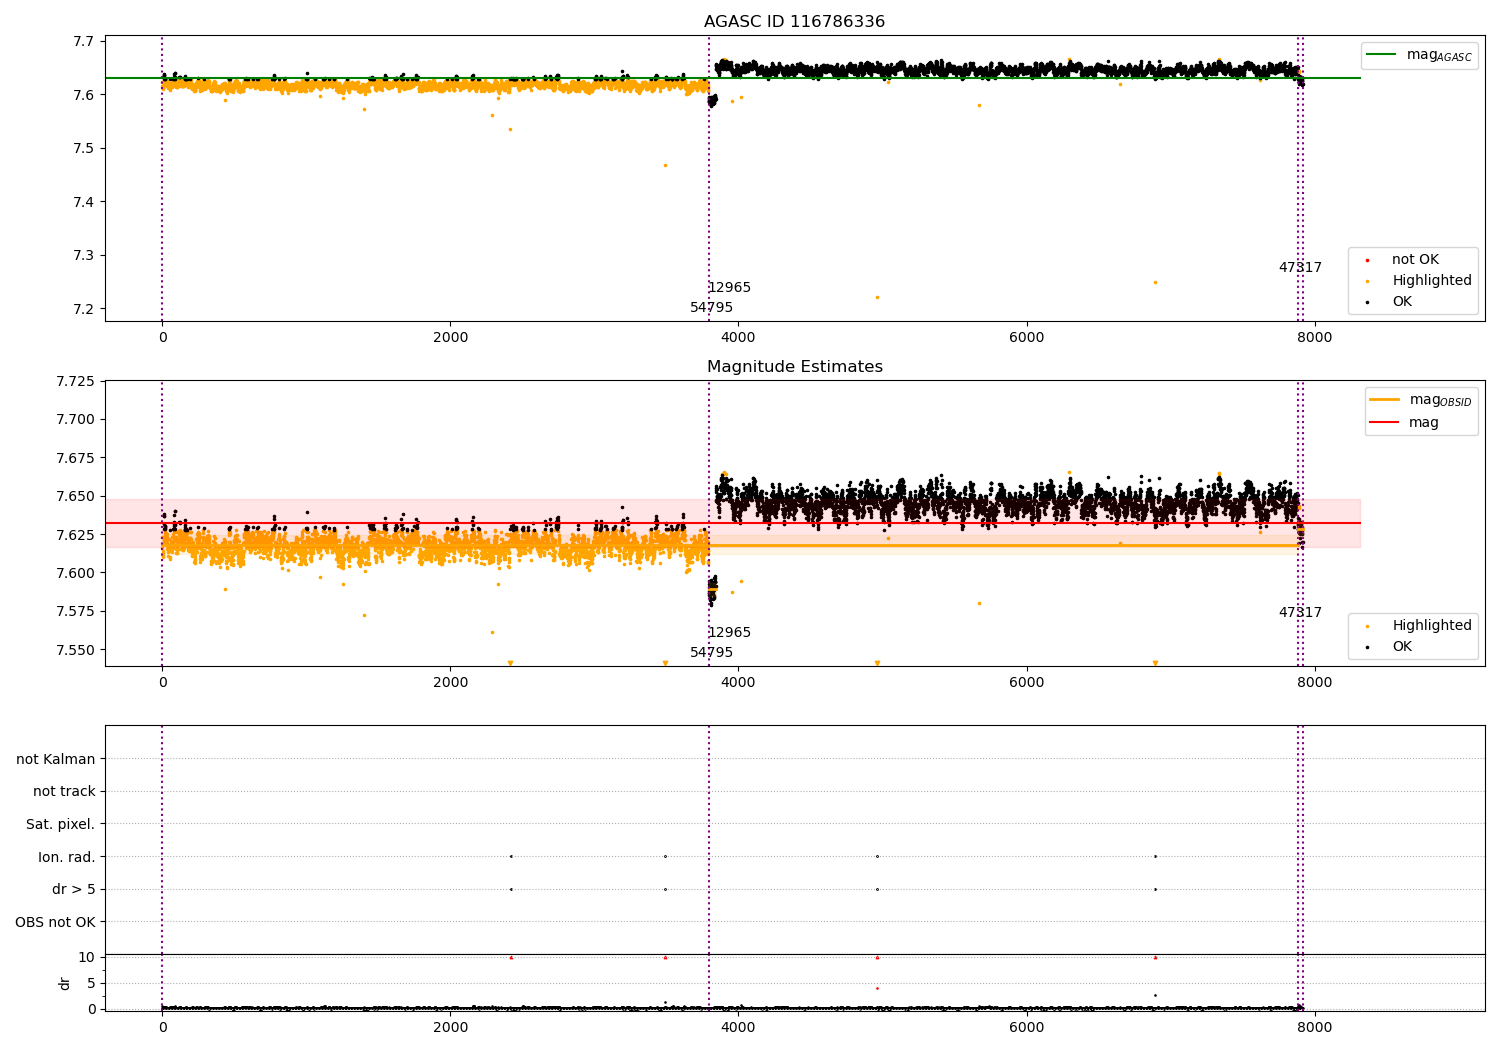Screen dimensions: 1500x1050
Task: Click x-tick '8000' under the bottom plot
Action: point(1314,1028)
